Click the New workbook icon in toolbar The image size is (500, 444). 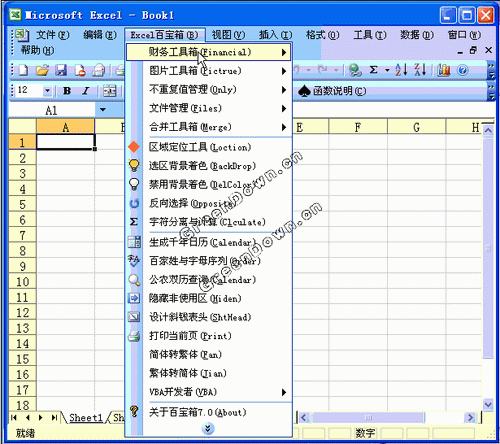(23, 70)
